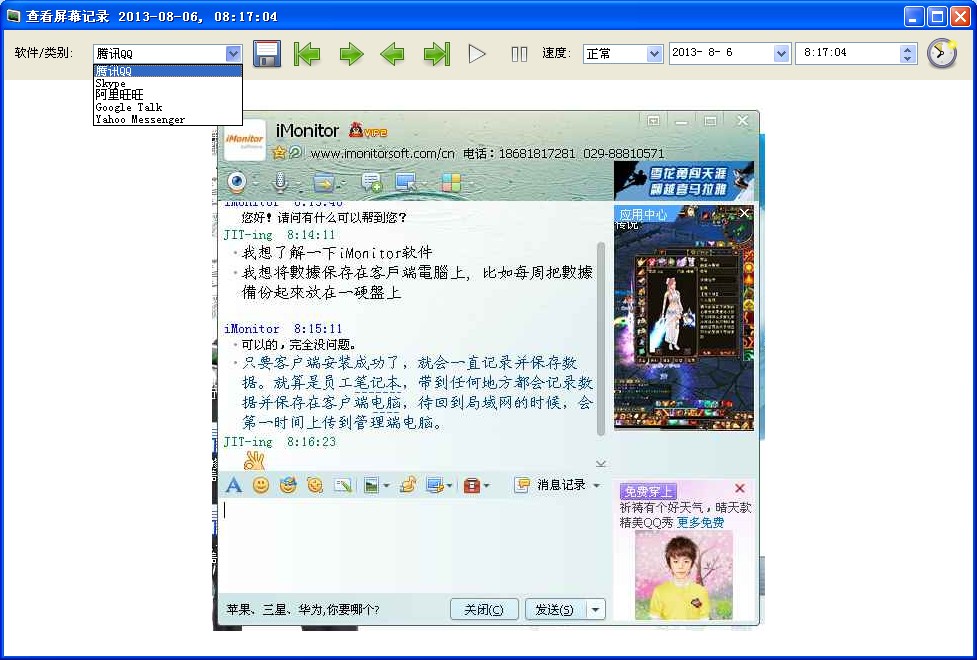Click the send picture icon
The image size is (977, 660).
pyautogui.click(x=371, y=485)
